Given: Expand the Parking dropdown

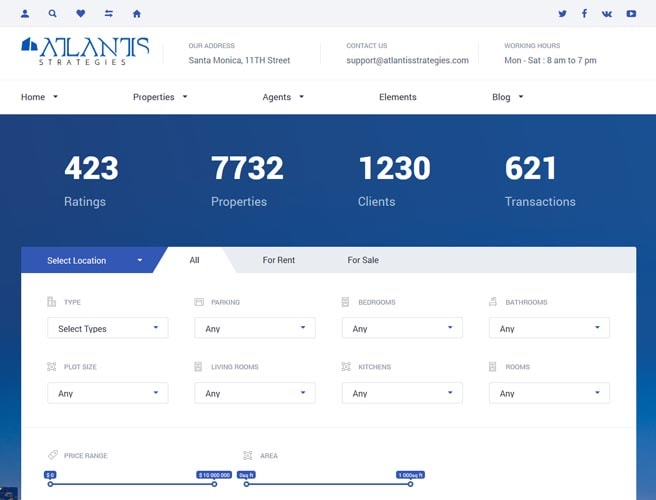Looking at the screenshot, I should (x=255, y=328).
